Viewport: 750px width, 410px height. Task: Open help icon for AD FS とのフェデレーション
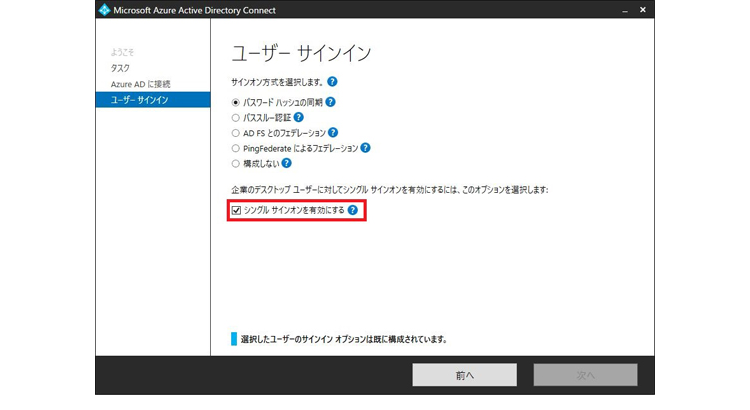coord(333,133)
